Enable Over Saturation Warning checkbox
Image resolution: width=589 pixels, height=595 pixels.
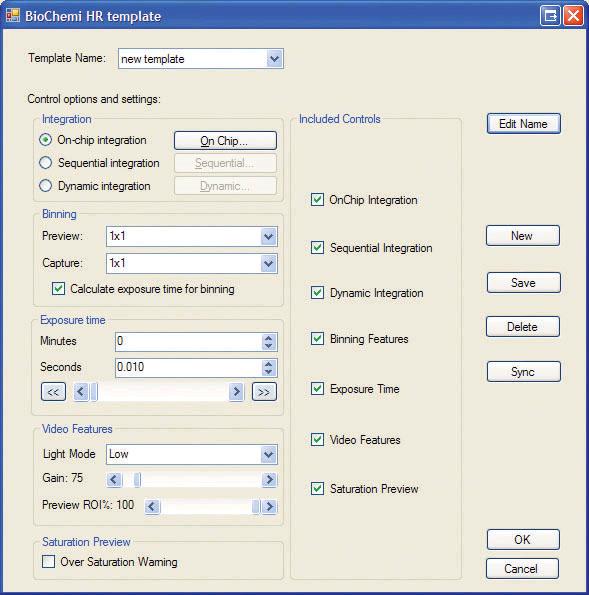point(49,561)
